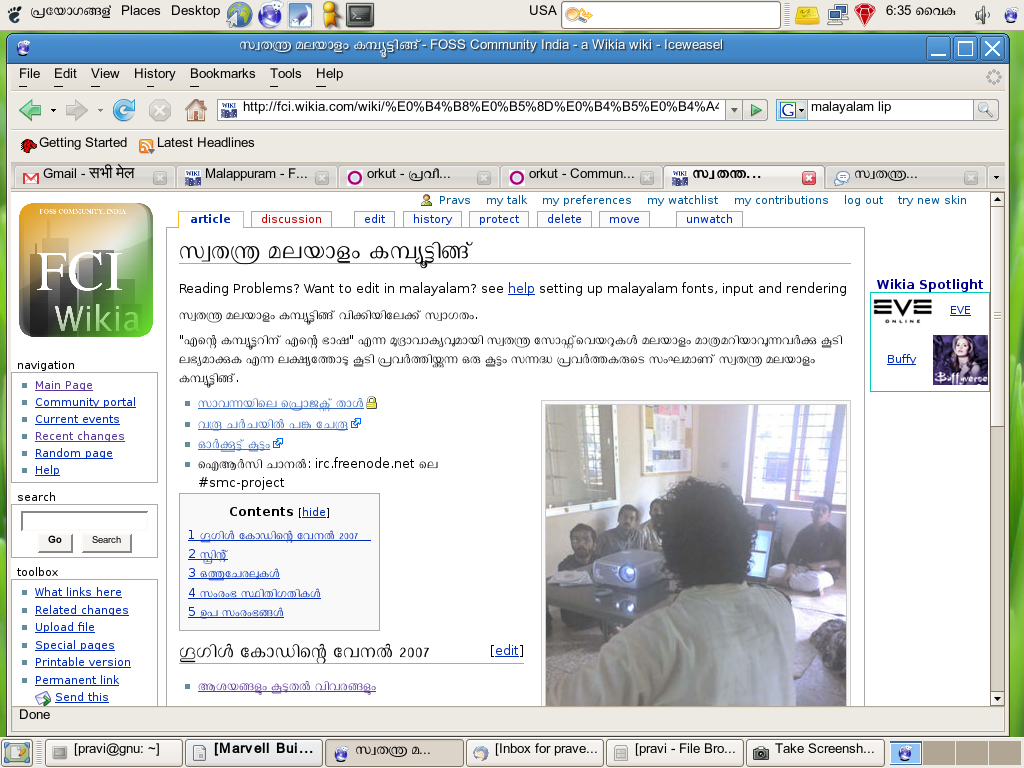Go to the home page via house icon

click(x=195, y=110)
